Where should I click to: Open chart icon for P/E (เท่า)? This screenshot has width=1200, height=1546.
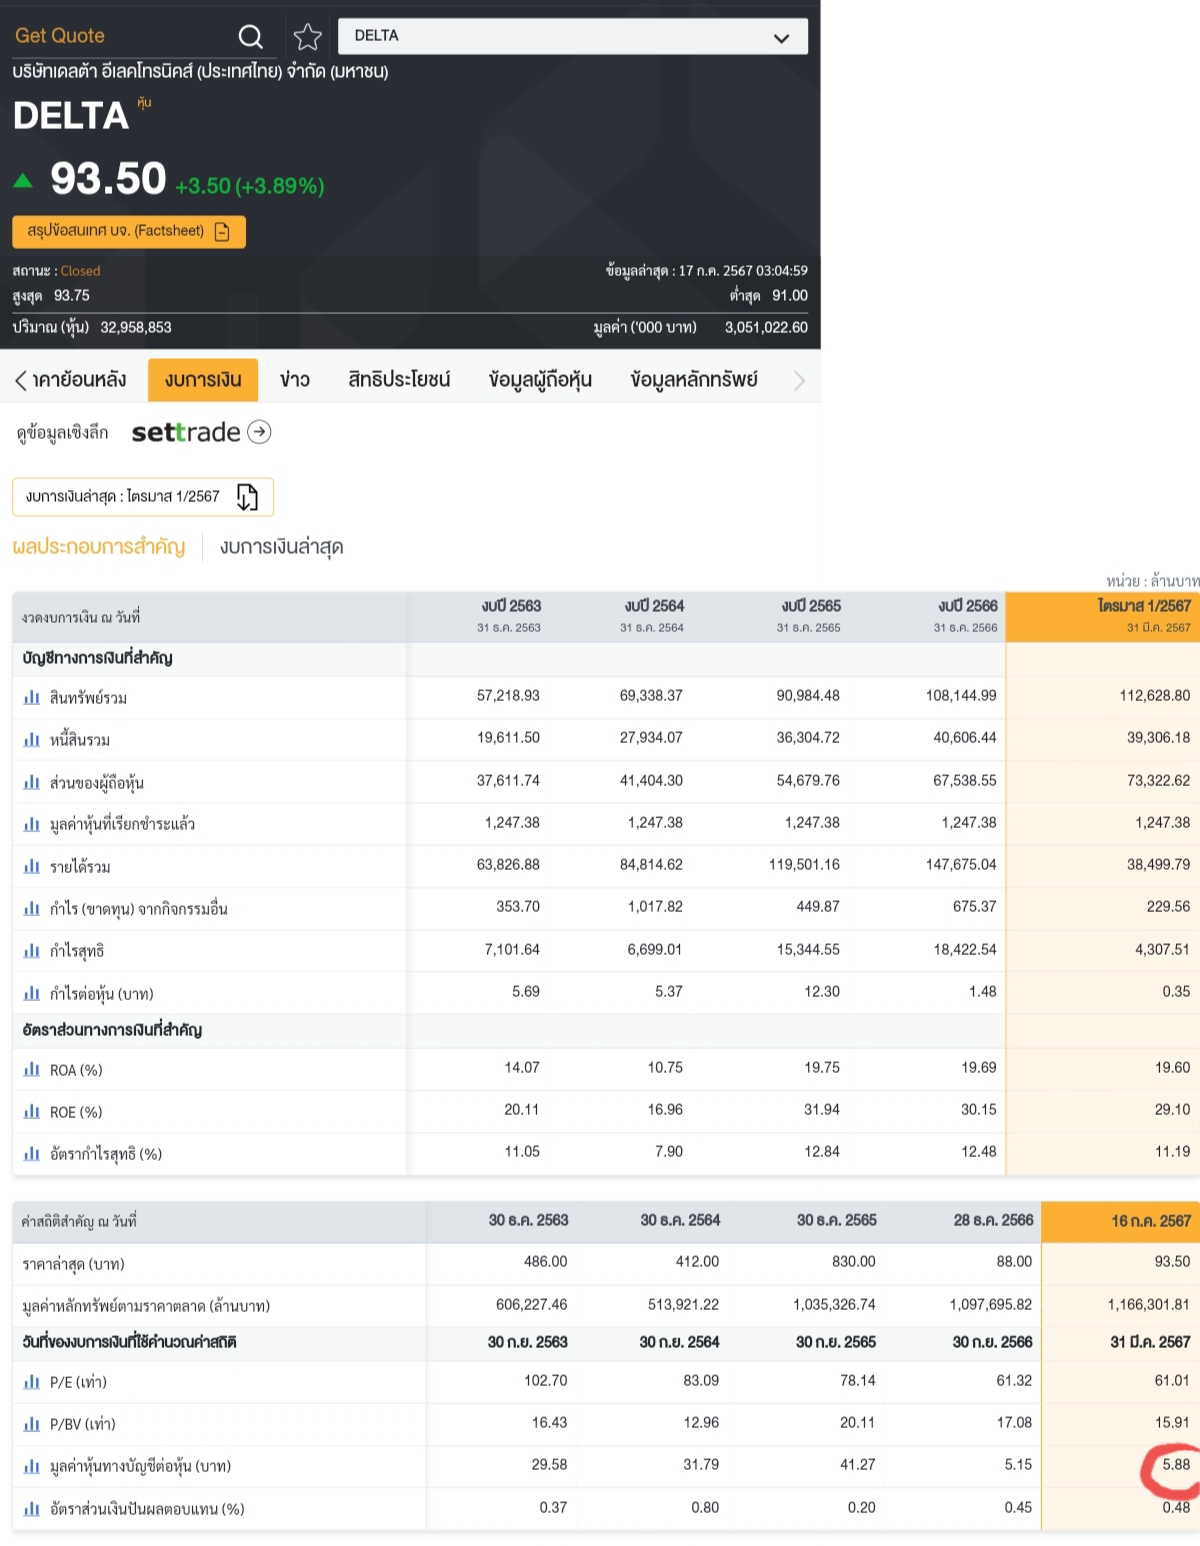point(32,1382)
